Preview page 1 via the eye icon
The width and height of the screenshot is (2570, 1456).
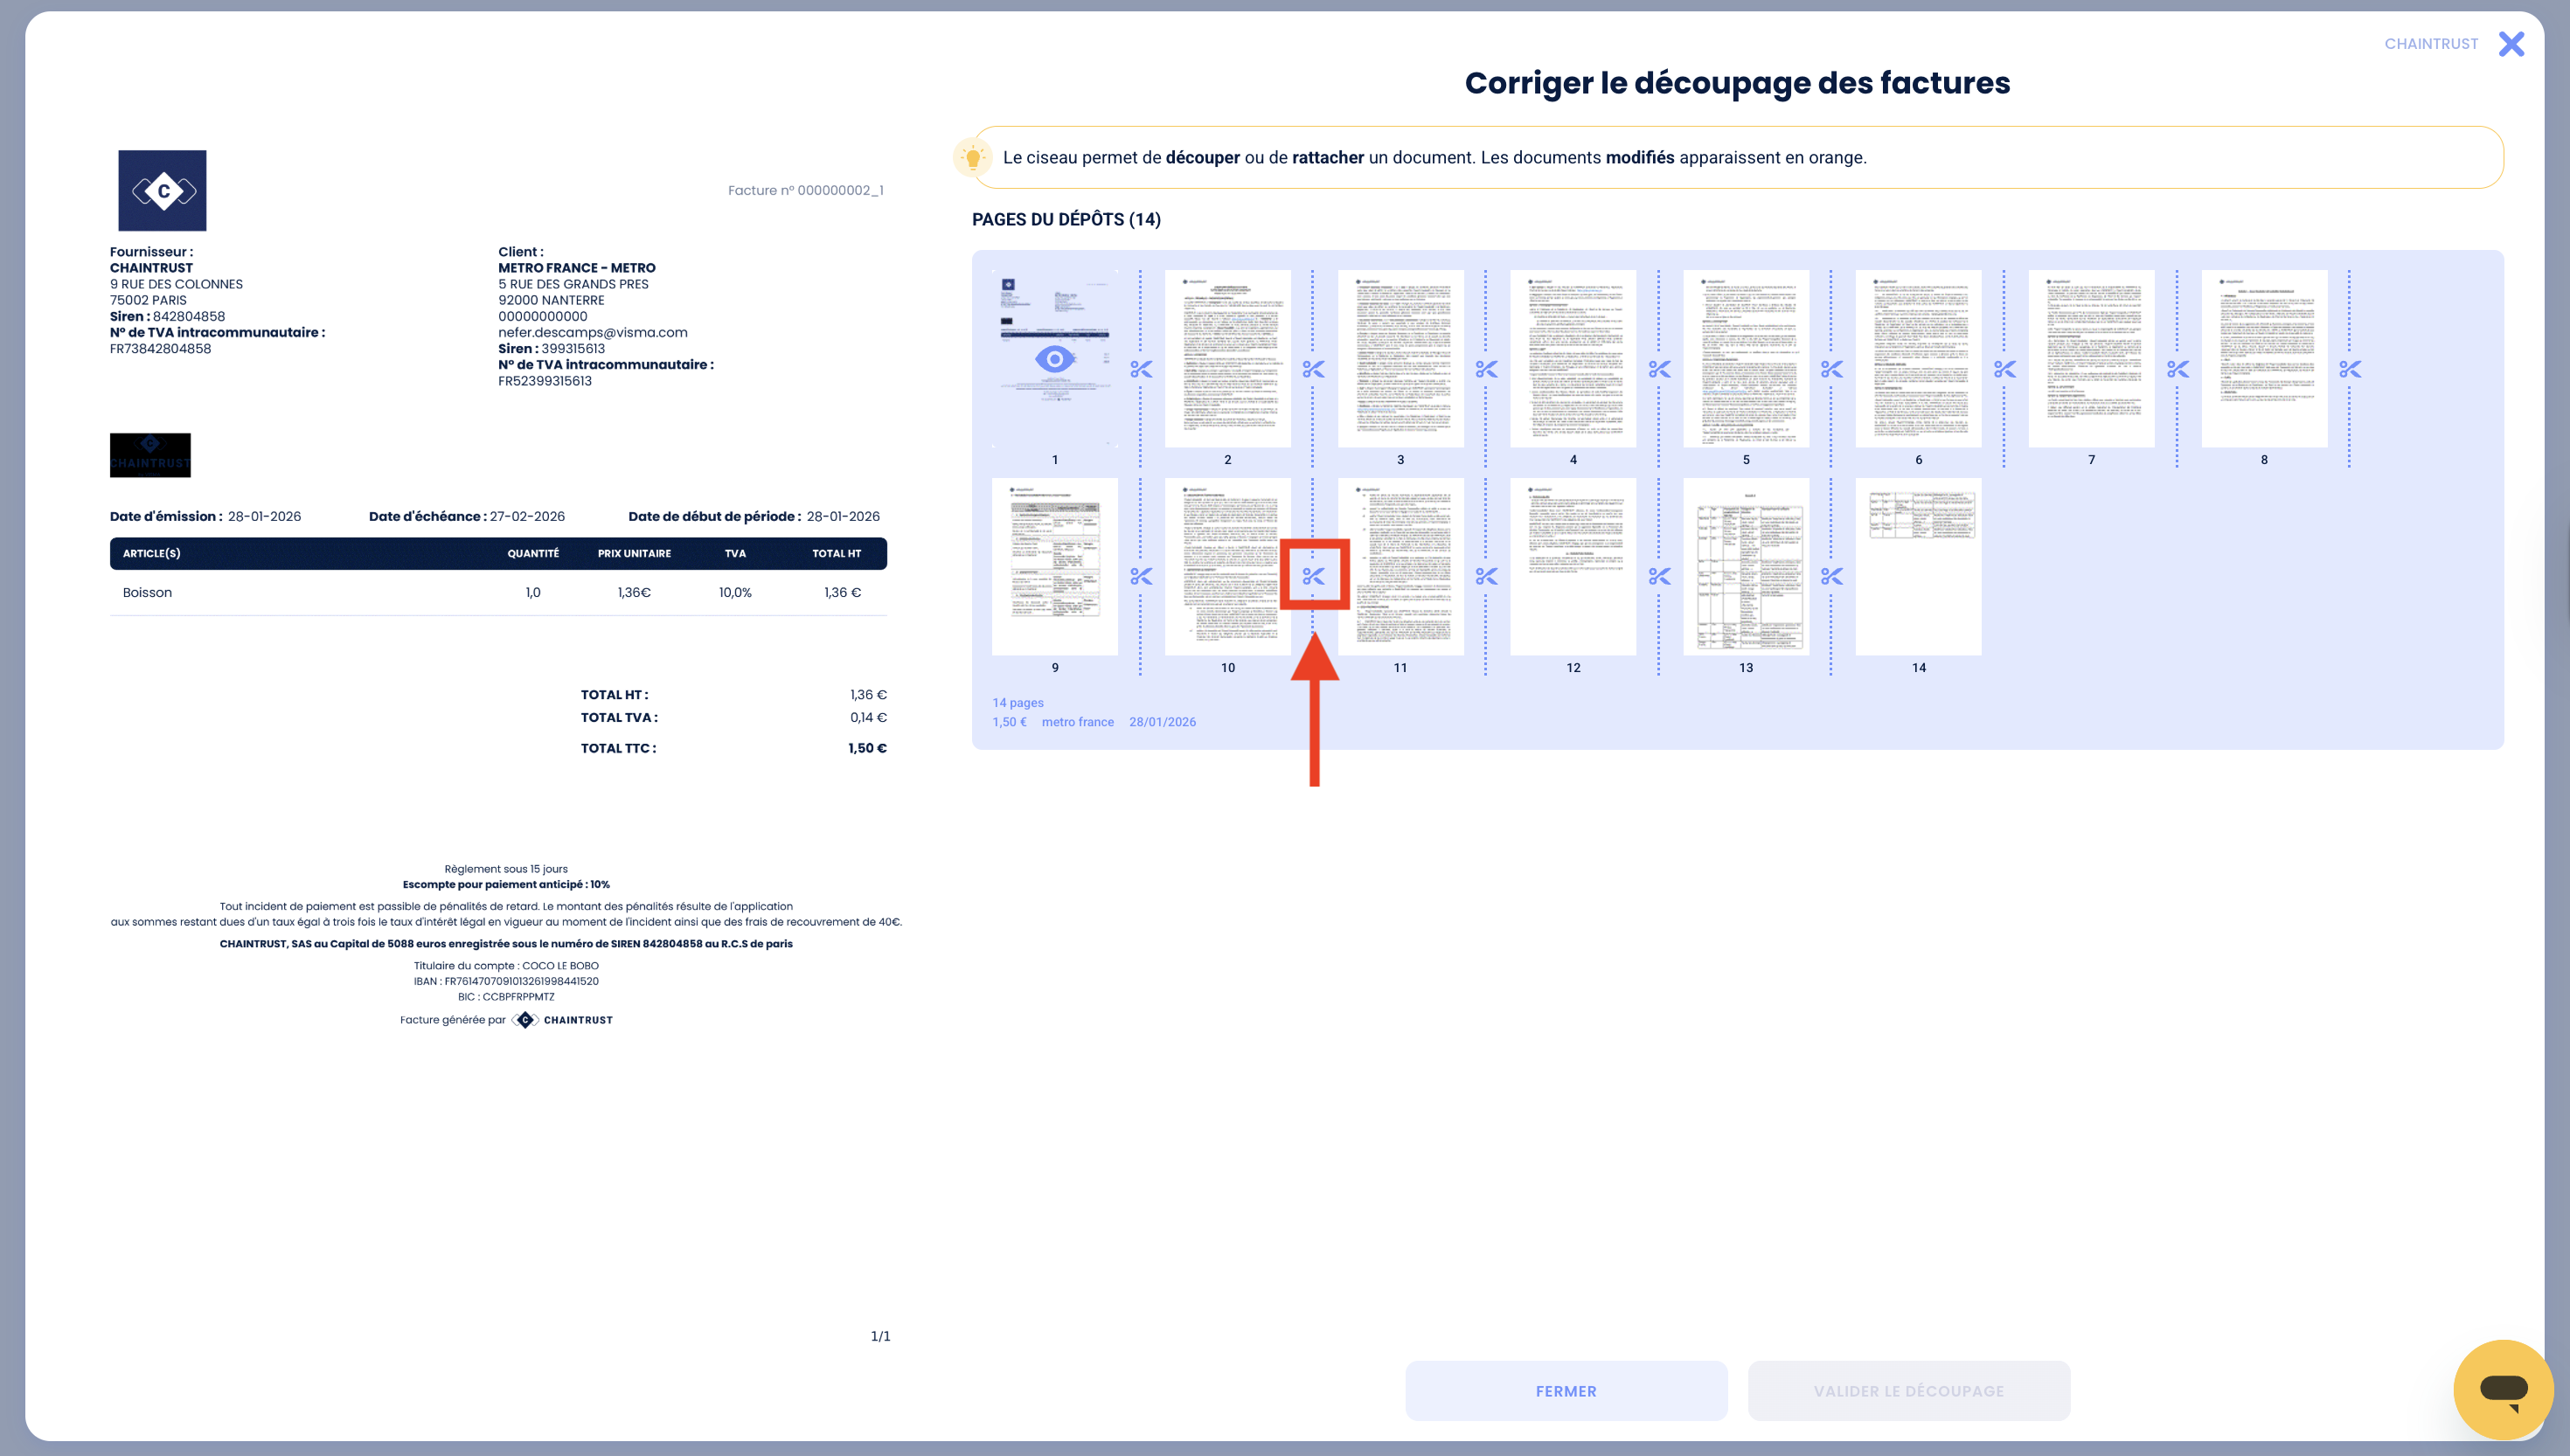coord(1054,358)
